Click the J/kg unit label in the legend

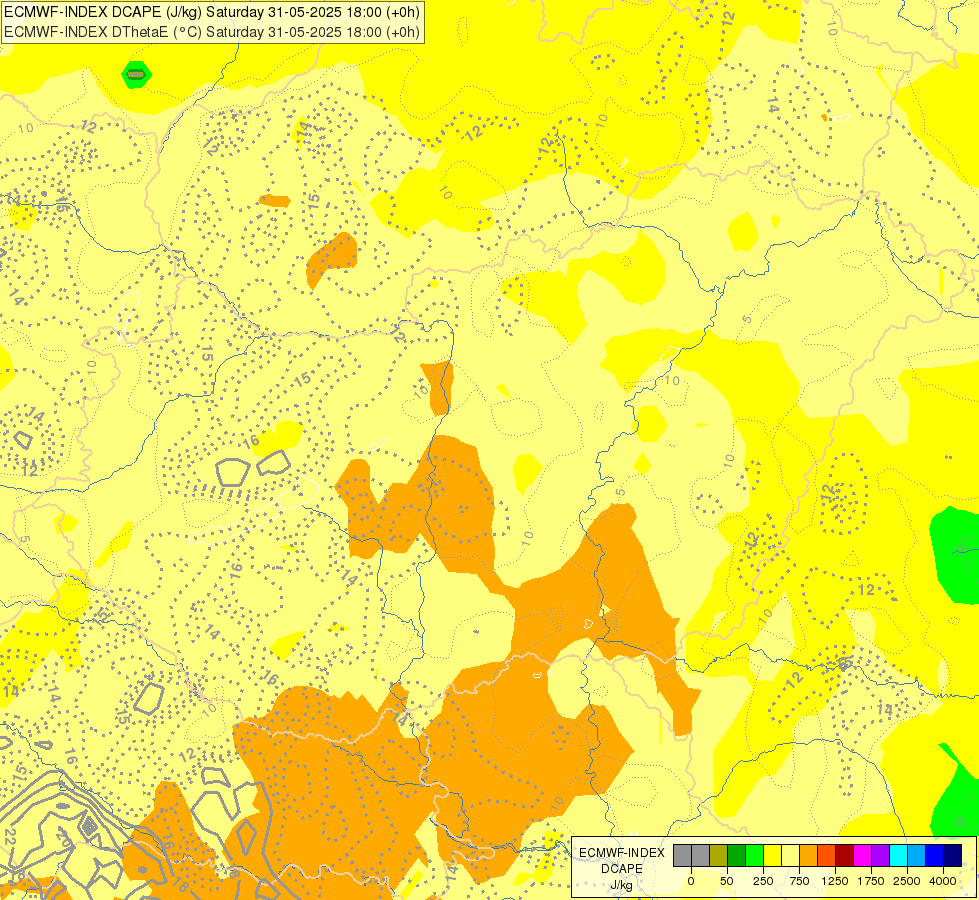[622, 885]
